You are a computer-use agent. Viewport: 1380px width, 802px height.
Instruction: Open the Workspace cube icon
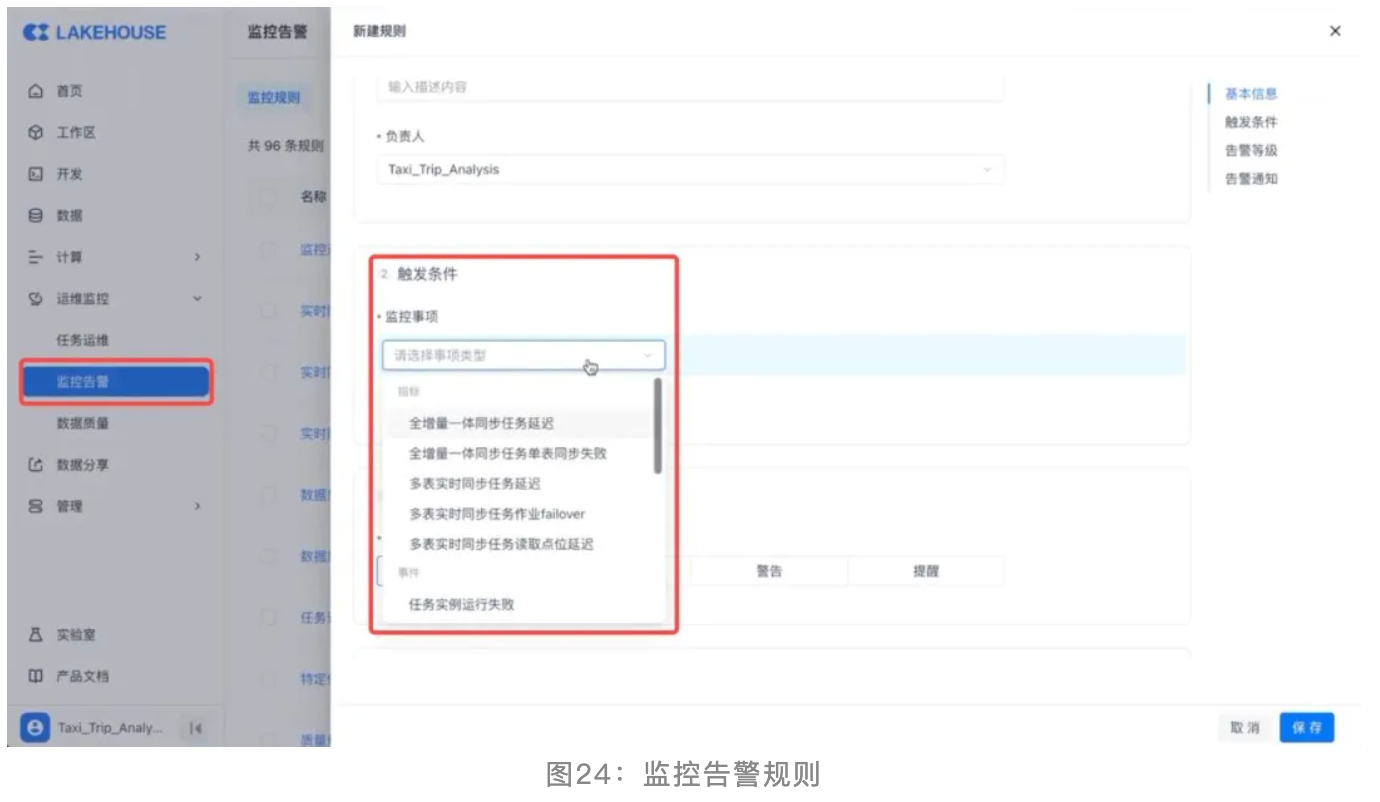(x=36, y=133)
